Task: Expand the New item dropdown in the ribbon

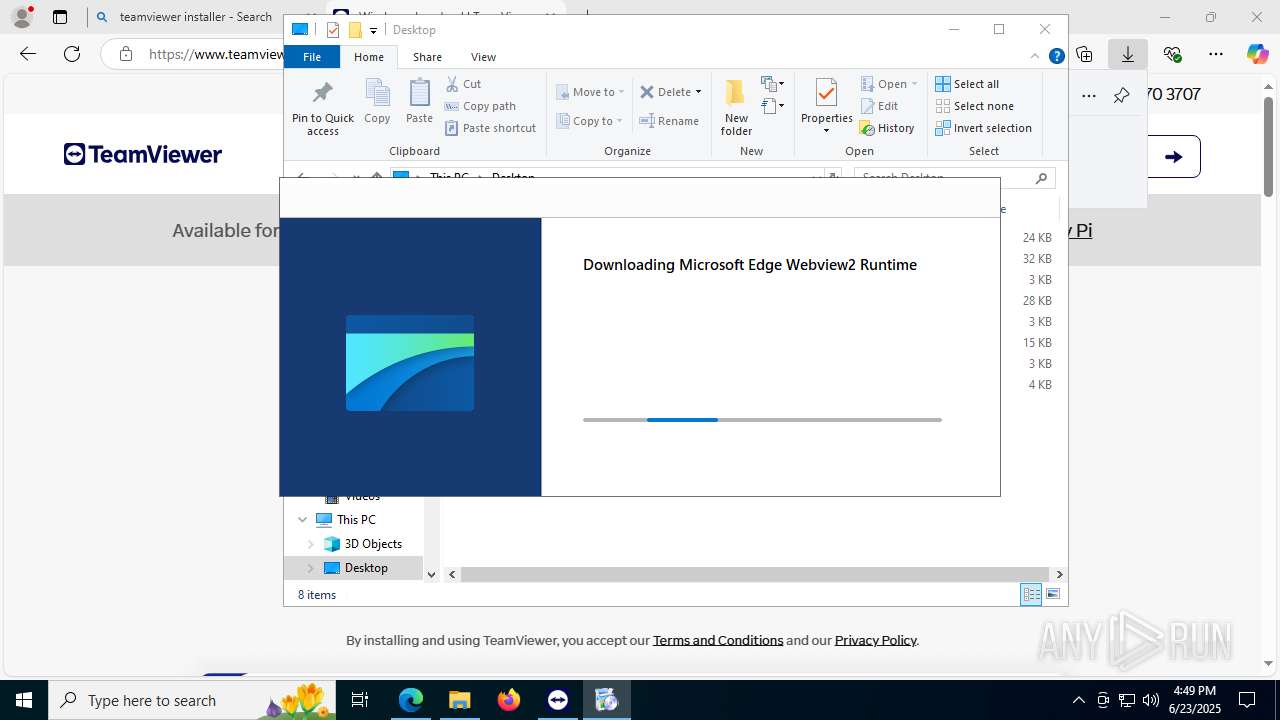Action: coord(772,84)
